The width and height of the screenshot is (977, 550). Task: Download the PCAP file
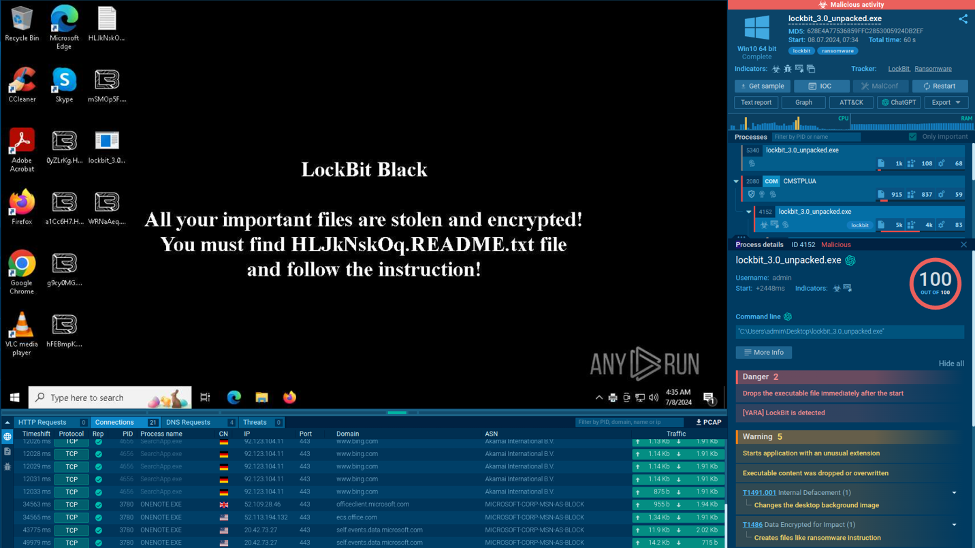tap(709, 423)
